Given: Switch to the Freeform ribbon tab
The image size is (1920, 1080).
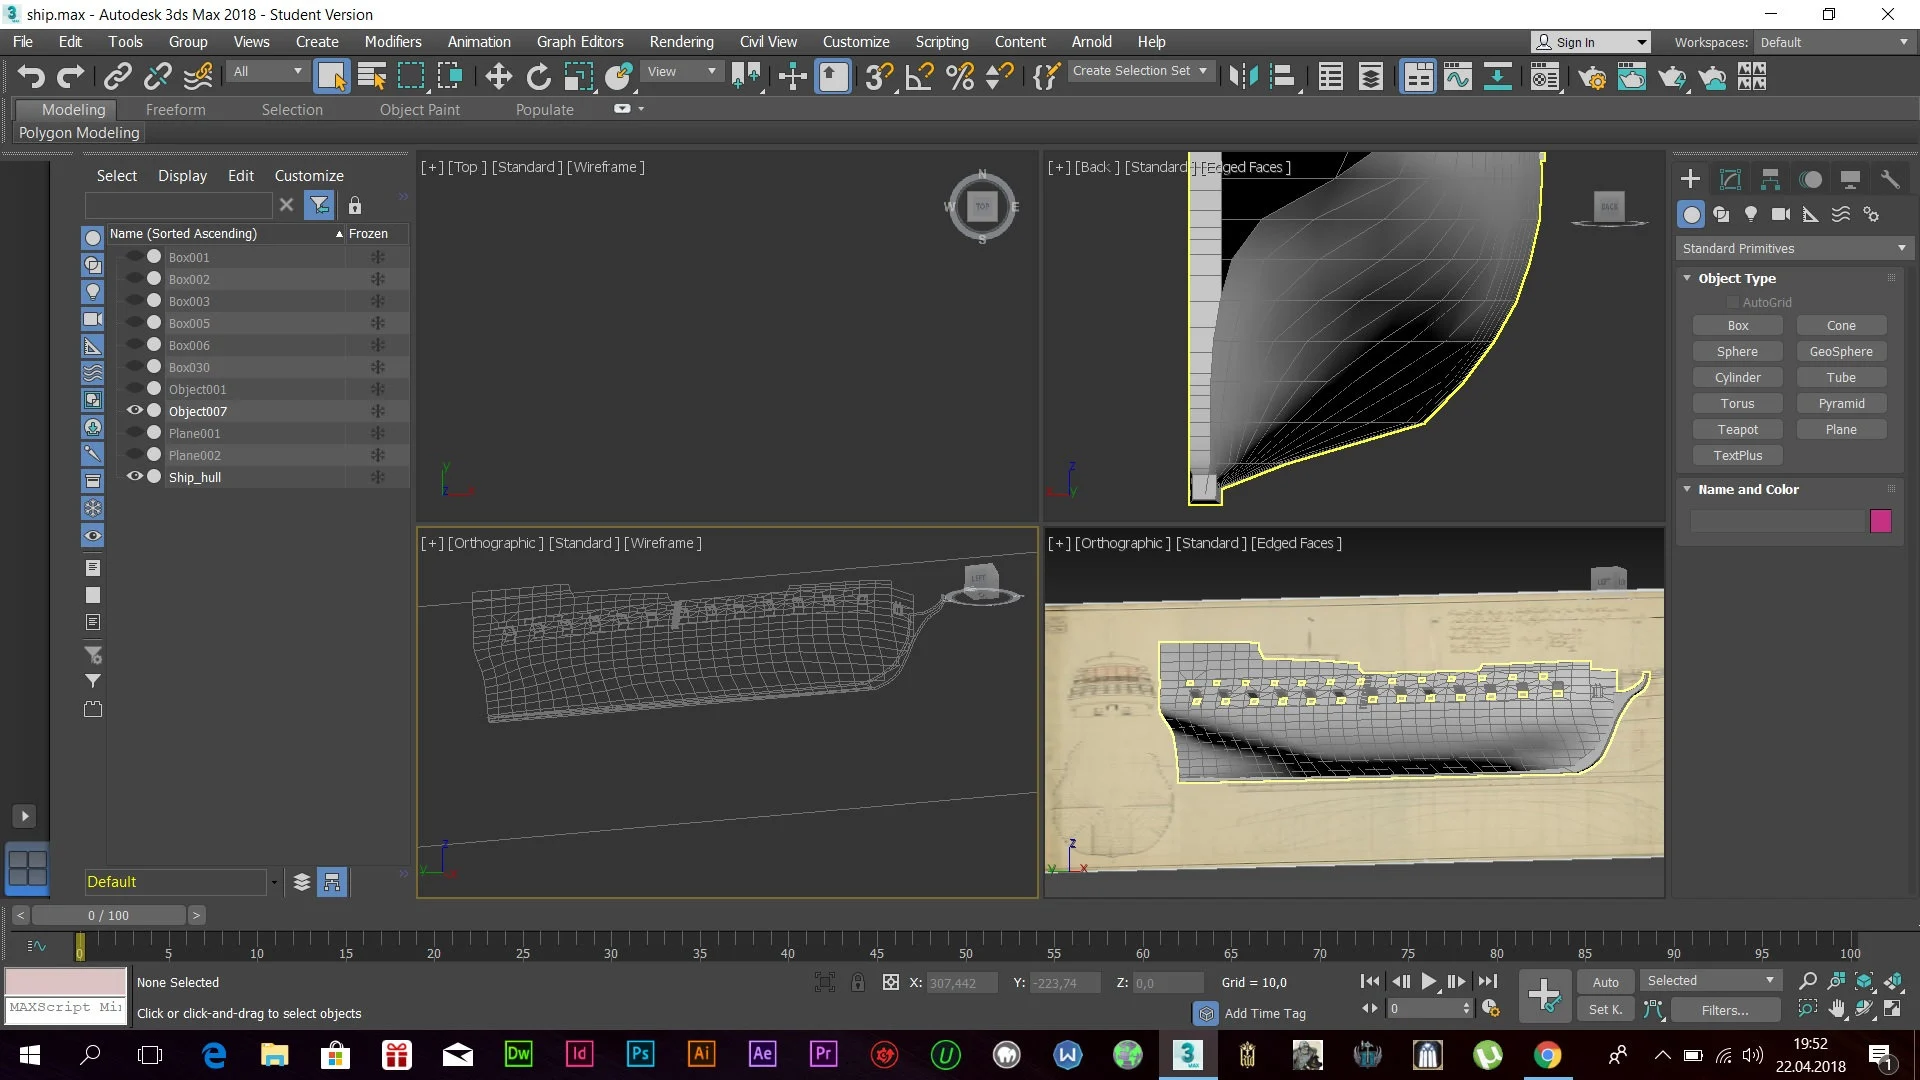Looking at the screenshot, I should (x=175, y=110).
